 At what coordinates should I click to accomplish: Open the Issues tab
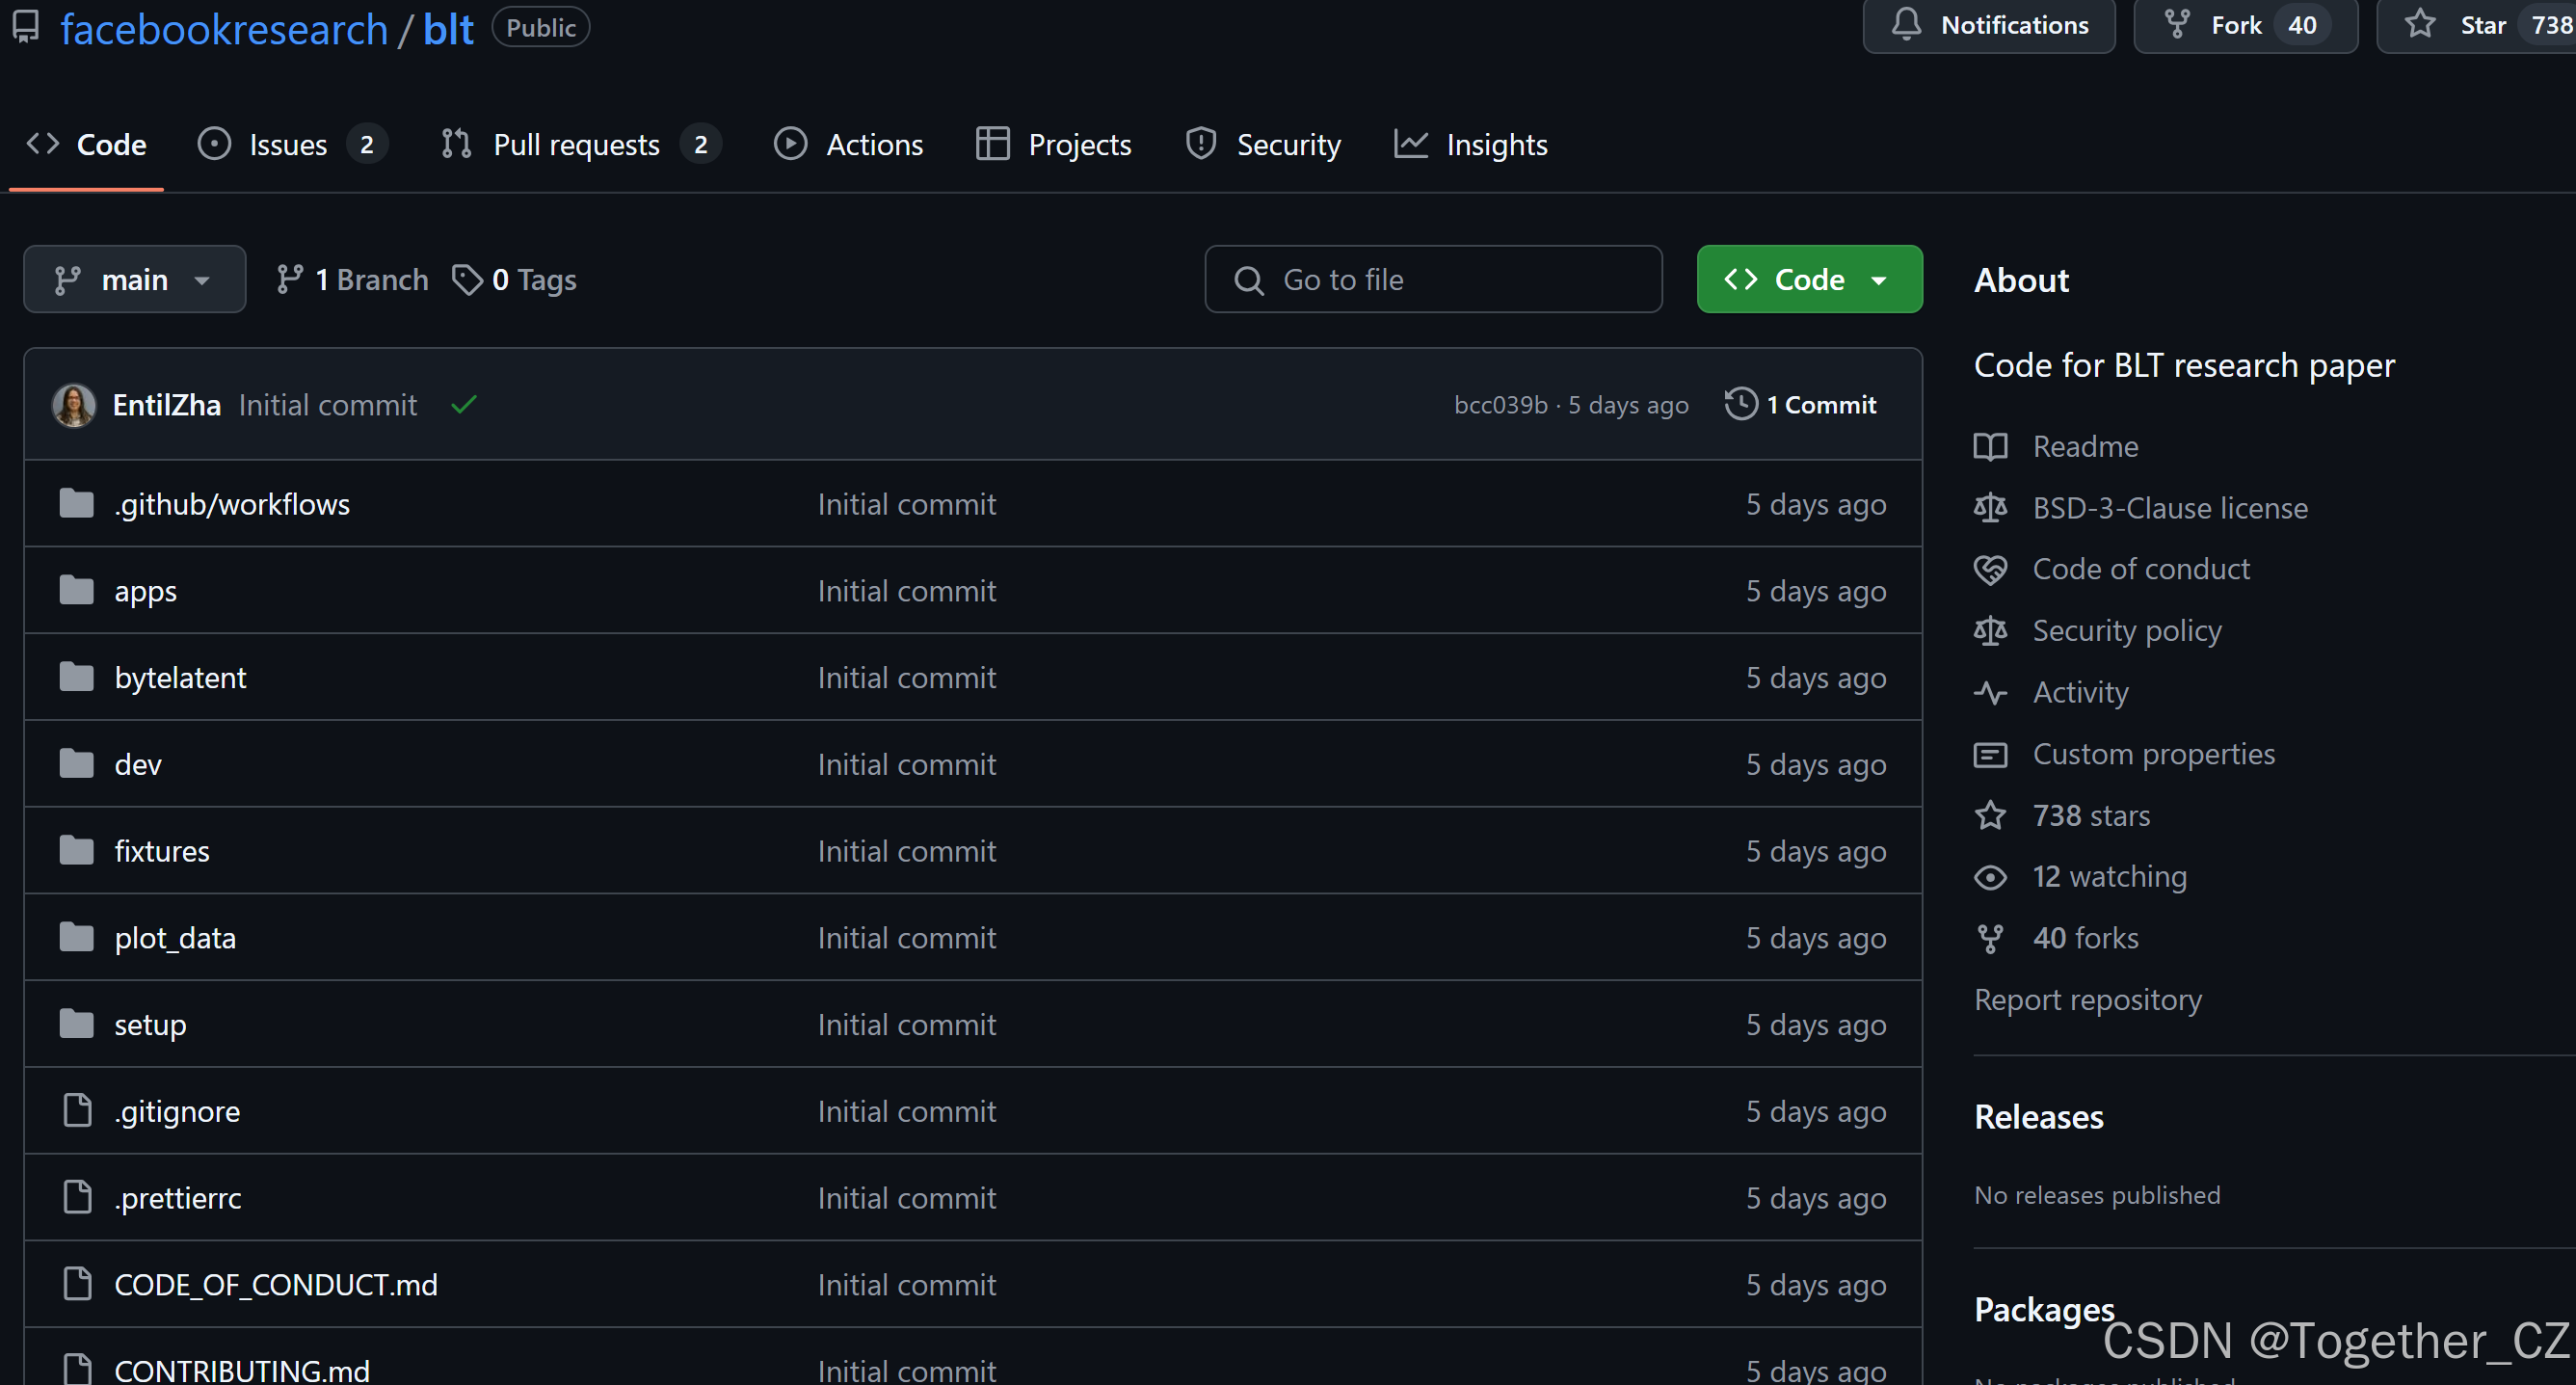[288, 145]
